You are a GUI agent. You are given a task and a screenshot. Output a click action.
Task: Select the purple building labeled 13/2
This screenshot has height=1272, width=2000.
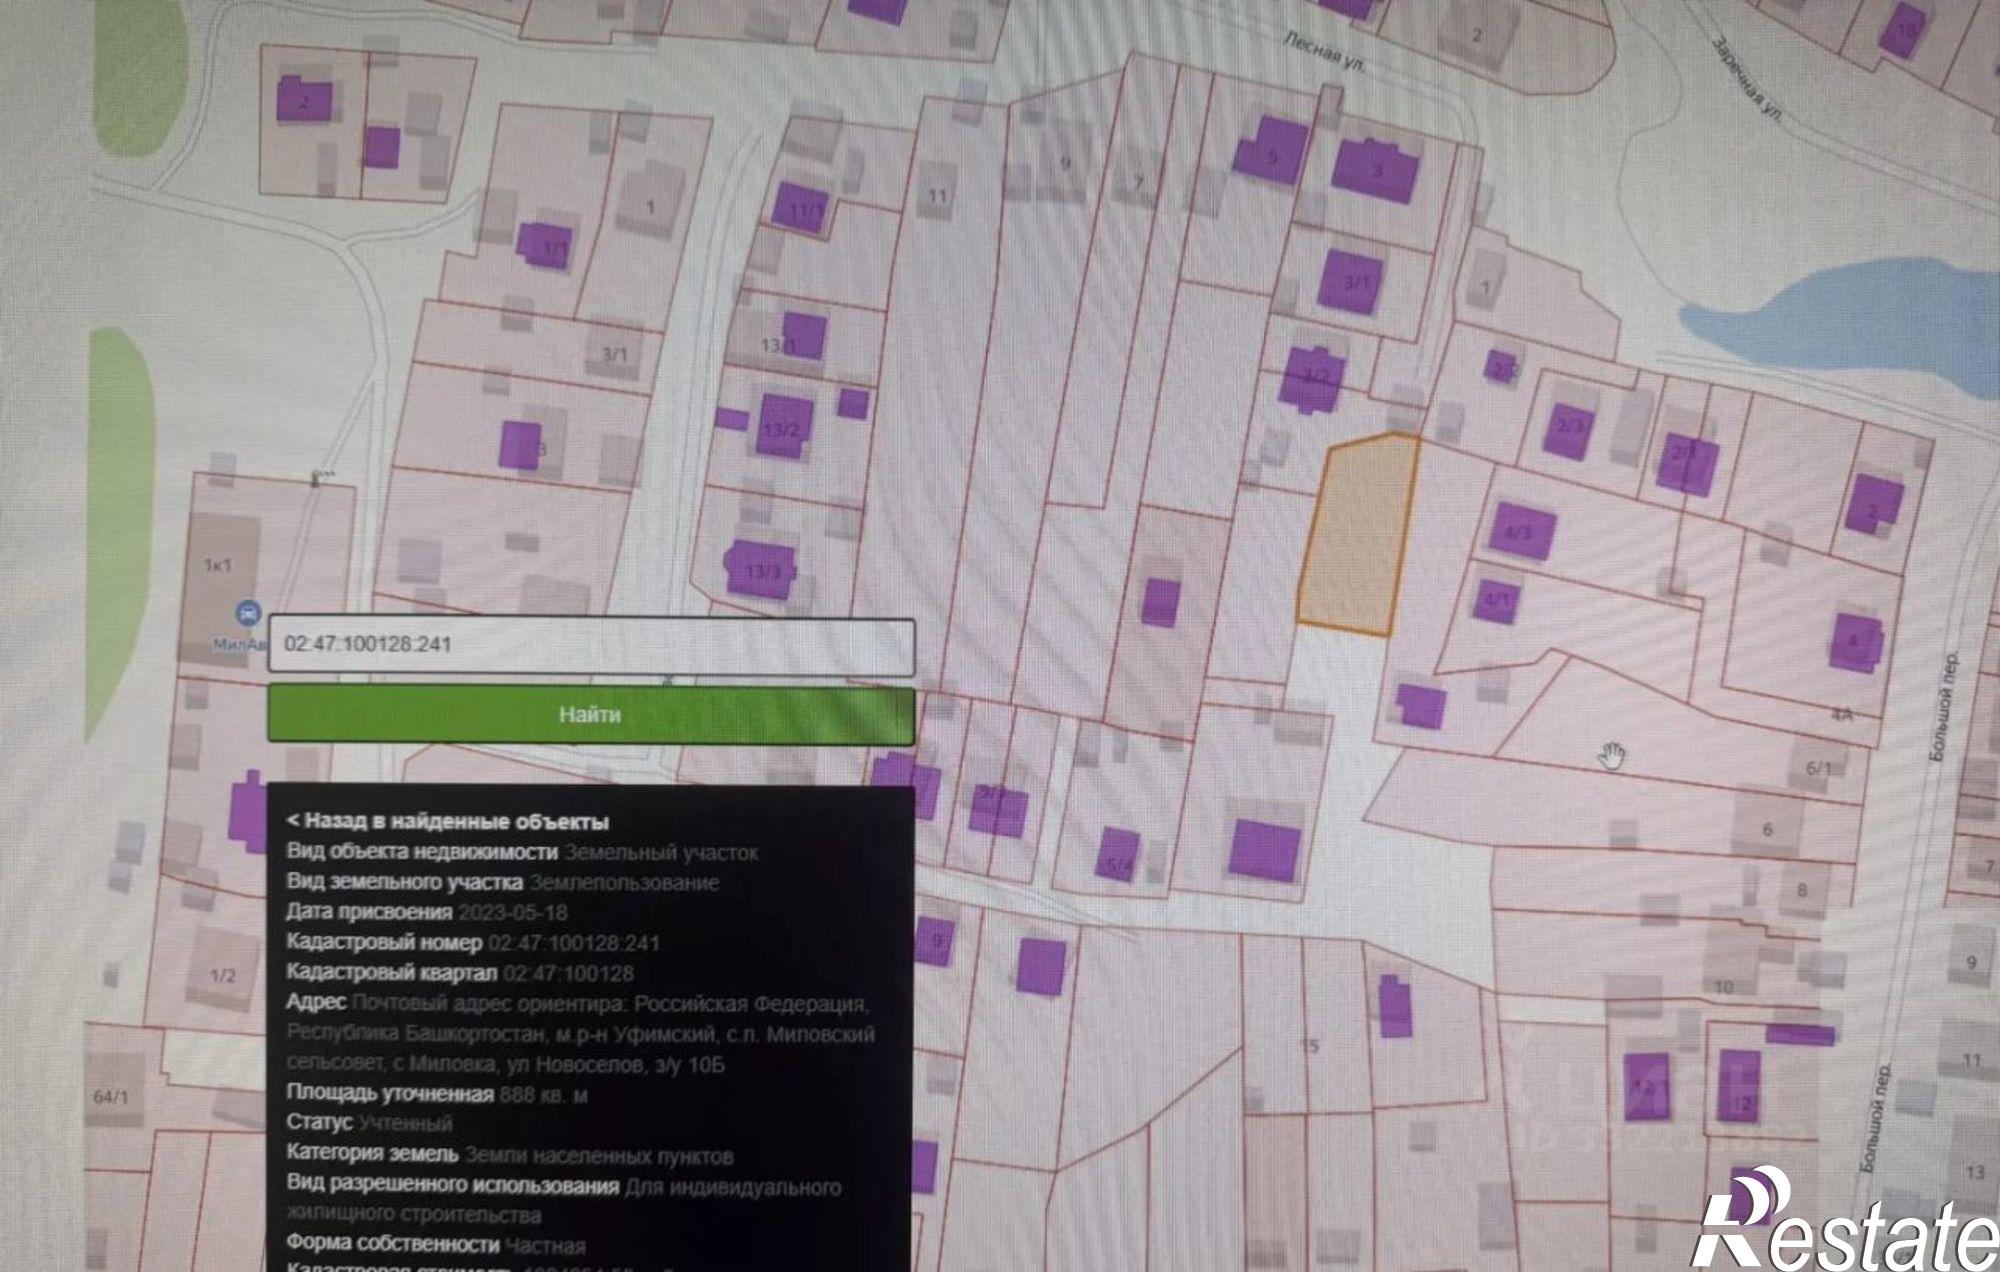(x=784, y=427)
